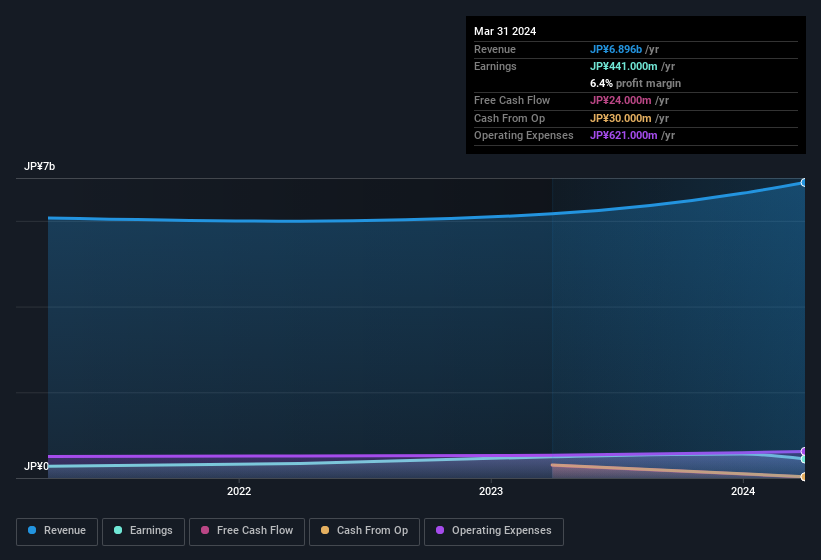The image size is (821, 560).
Task: Toggle the Operating Expenses legend button
Action: pyautogui.click(x=494, y=531)
